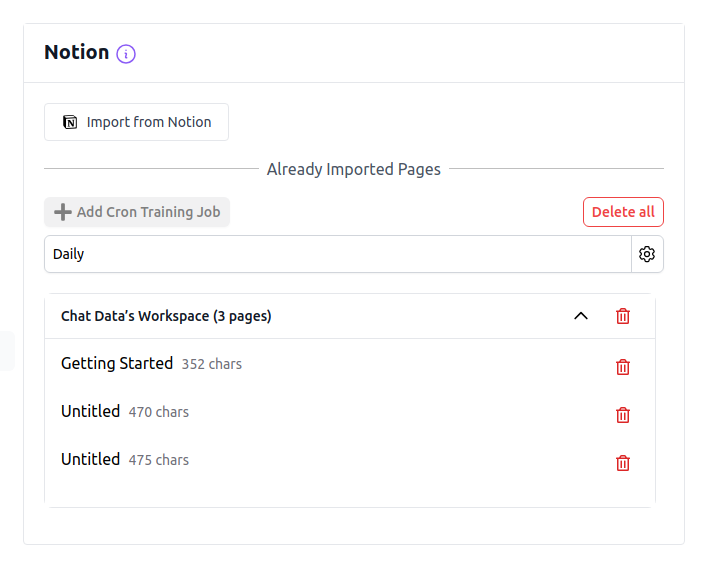Screen dimensions: 705x562
Task: Click the Notion section title
Action: click(x=77, y=52)
